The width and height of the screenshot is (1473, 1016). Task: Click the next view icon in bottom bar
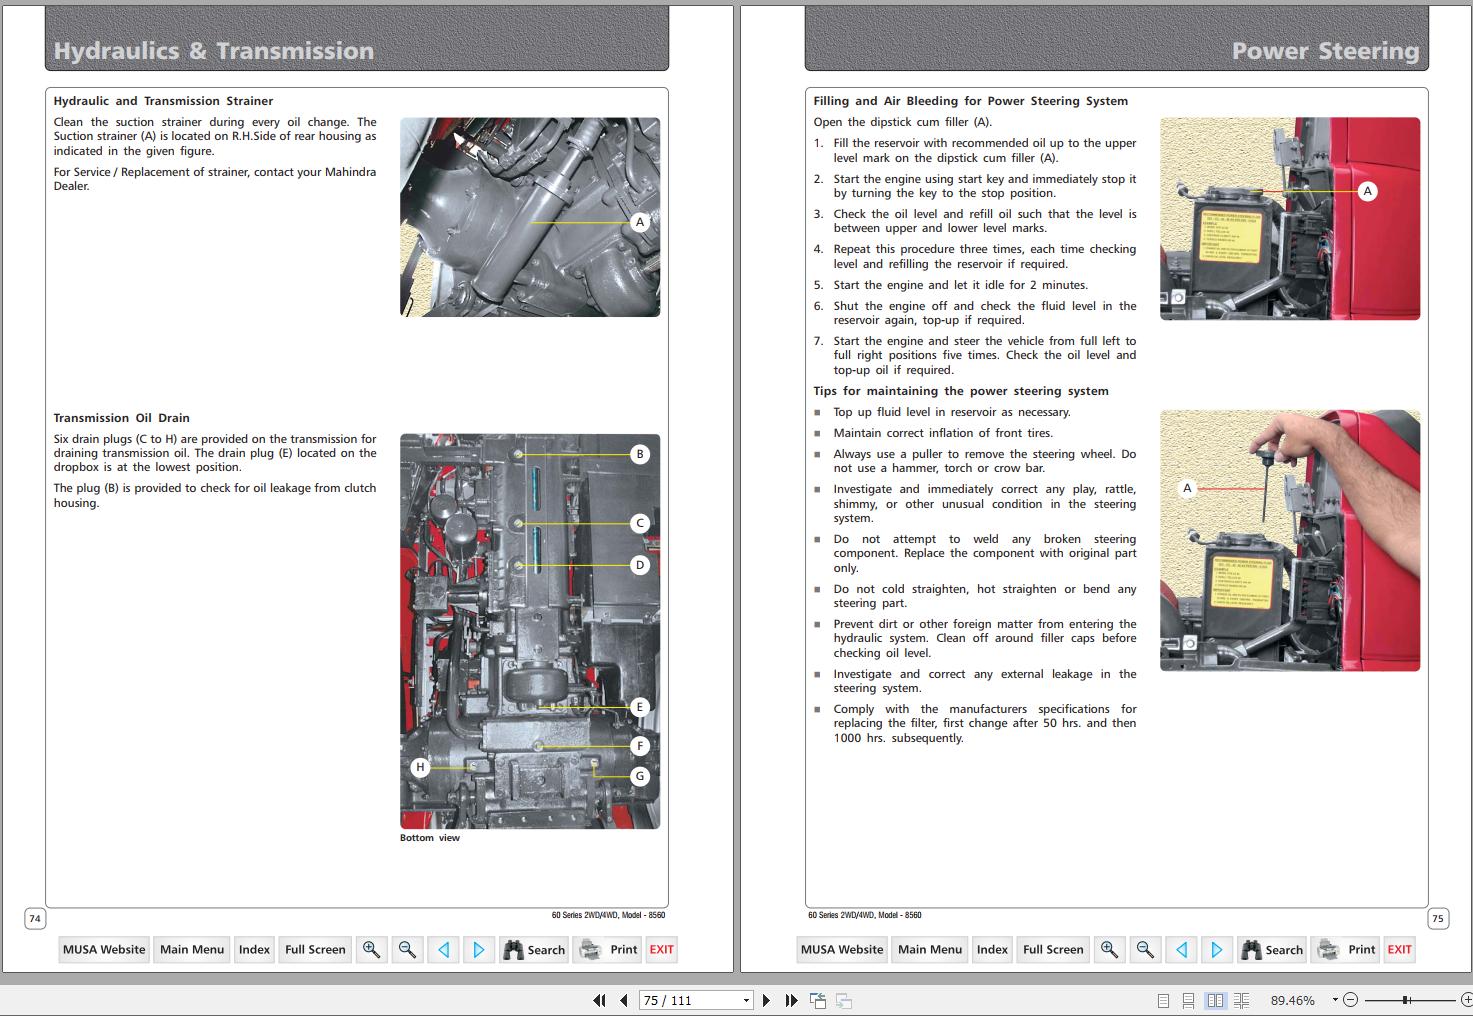point(843,1000)
